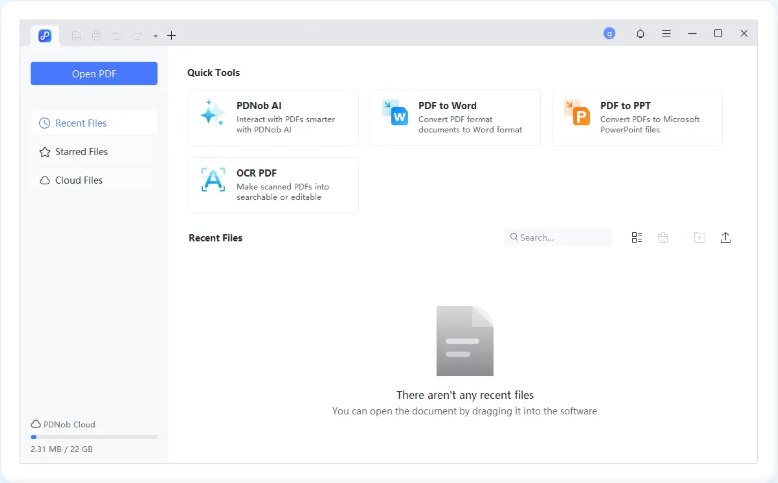
Task: Open the hamburger menu
Action: click(666, 33)
